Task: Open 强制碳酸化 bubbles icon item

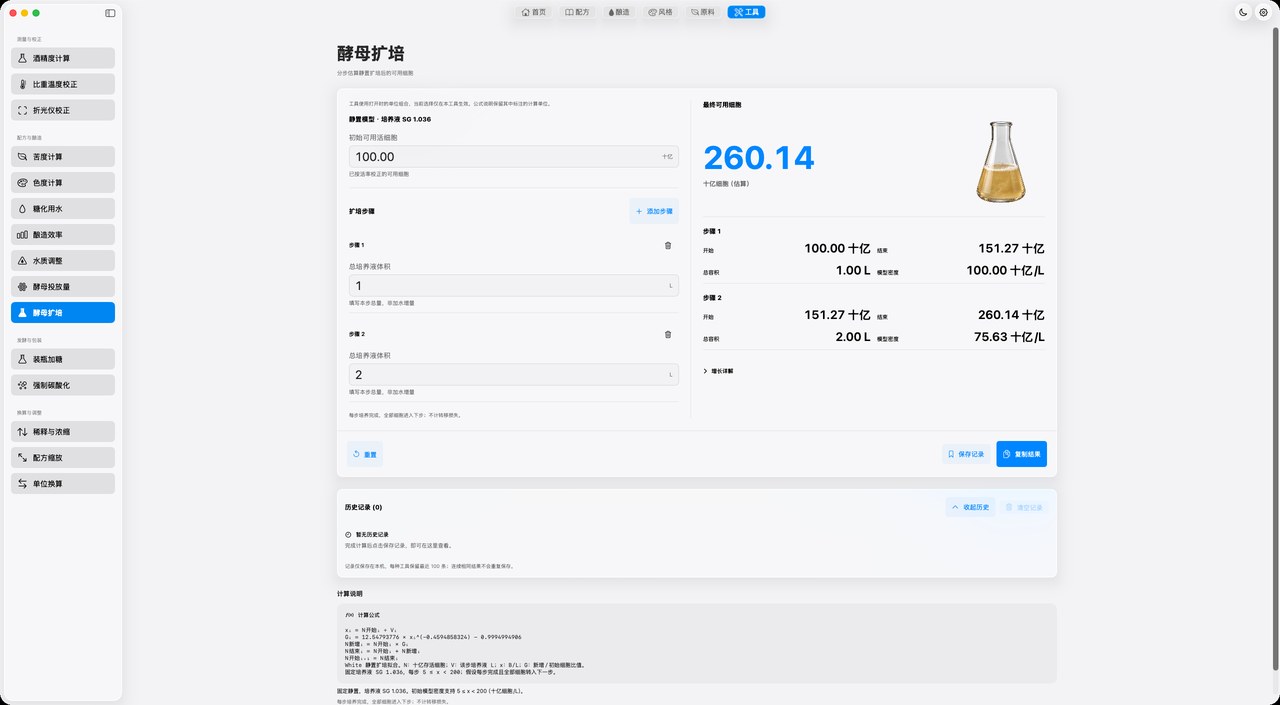Action: 63,385
